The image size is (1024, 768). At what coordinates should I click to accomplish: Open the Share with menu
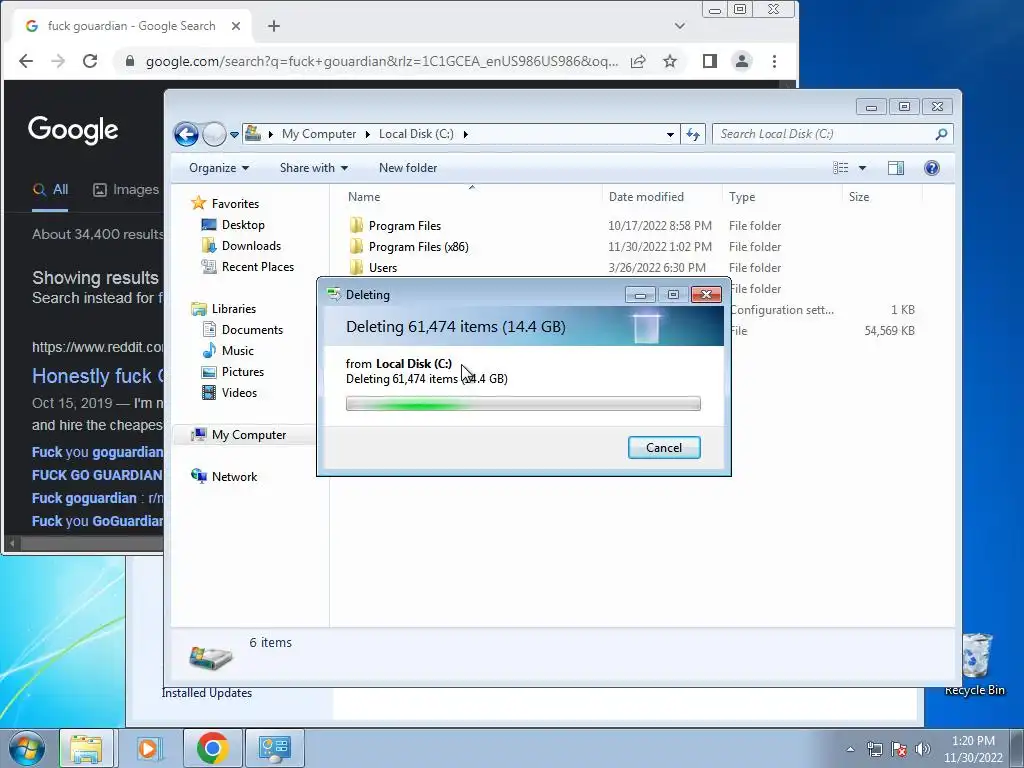313,168
